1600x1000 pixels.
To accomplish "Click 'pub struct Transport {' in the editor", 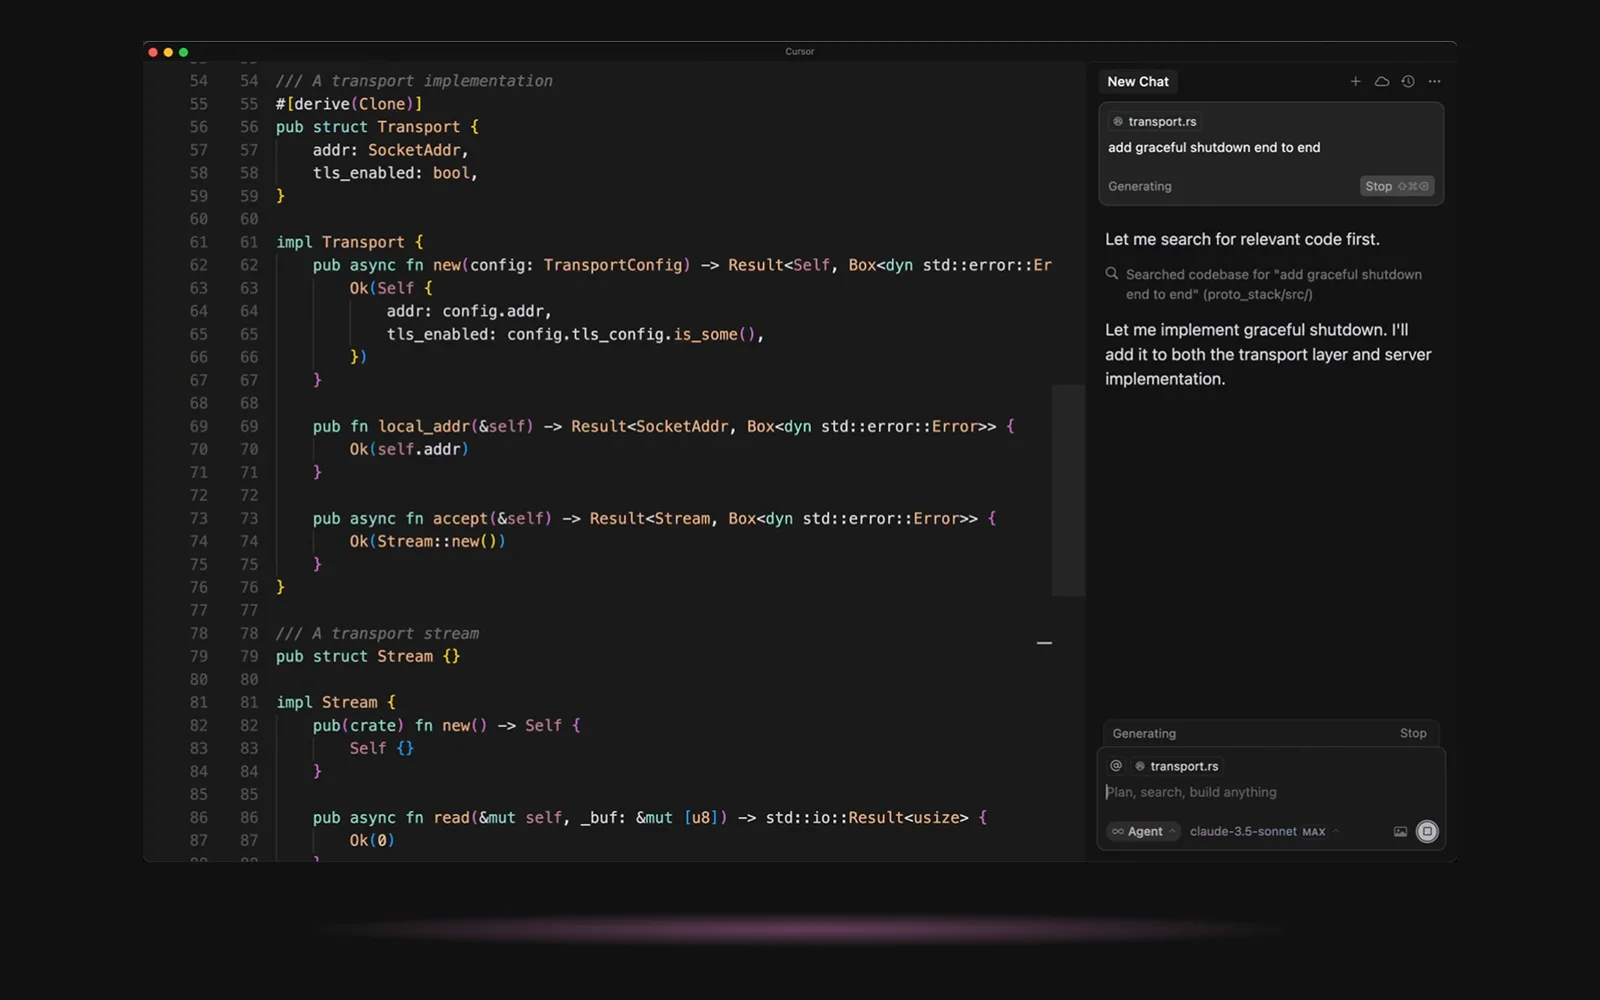I will tap(377, 127).
